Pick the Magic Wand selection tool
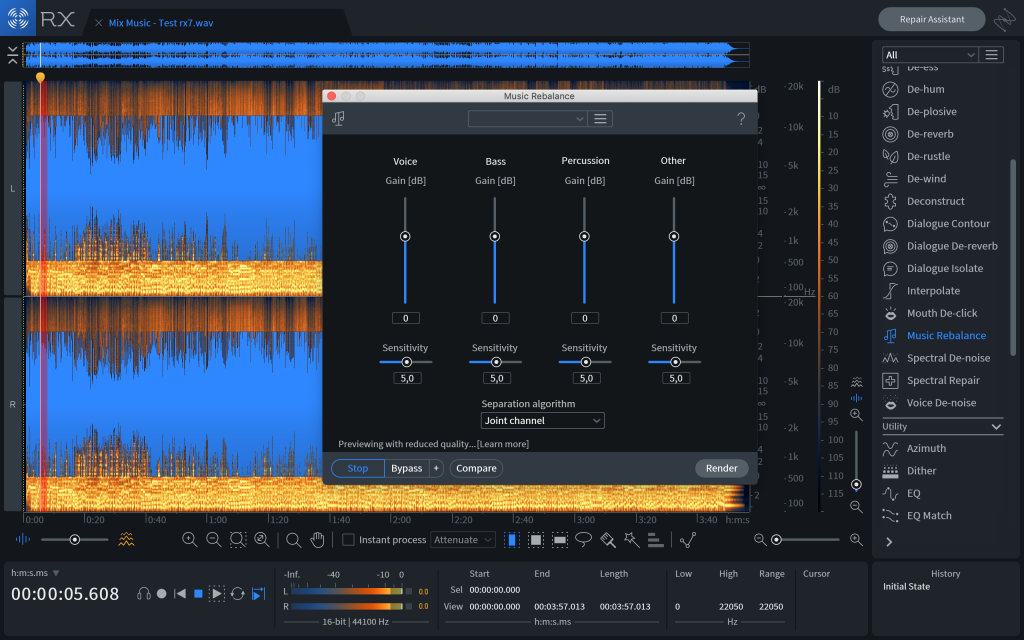Image resolution: width=1024 pixels, height=640 pixels. (631, 540)
